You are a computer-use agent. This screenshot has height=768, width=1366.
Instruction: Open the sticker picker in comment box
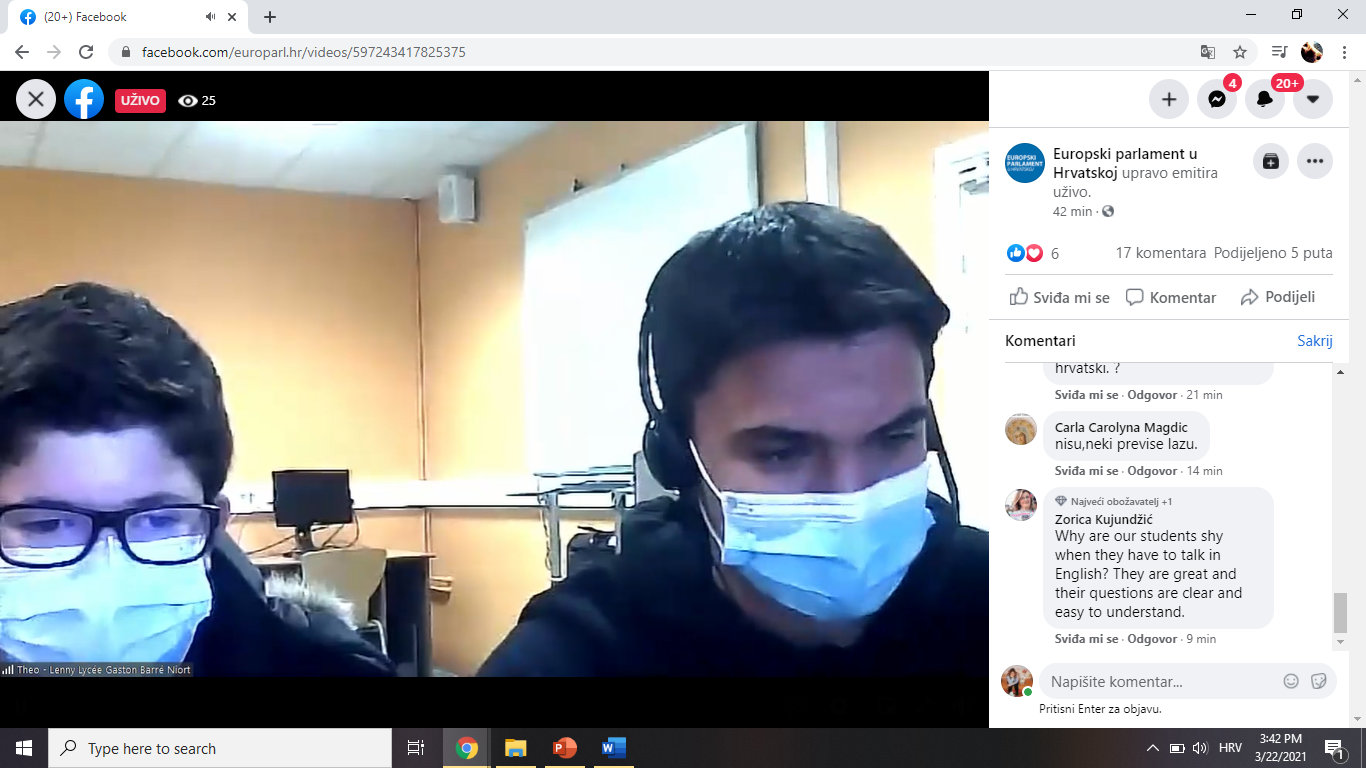coord(1319,681)
